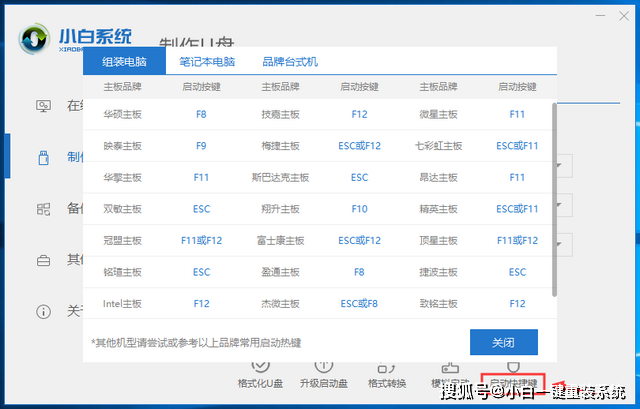Select the 华硕主板 cell
Image resolution: width=640 pixels, height=409 pixels.
coord(122,114)
